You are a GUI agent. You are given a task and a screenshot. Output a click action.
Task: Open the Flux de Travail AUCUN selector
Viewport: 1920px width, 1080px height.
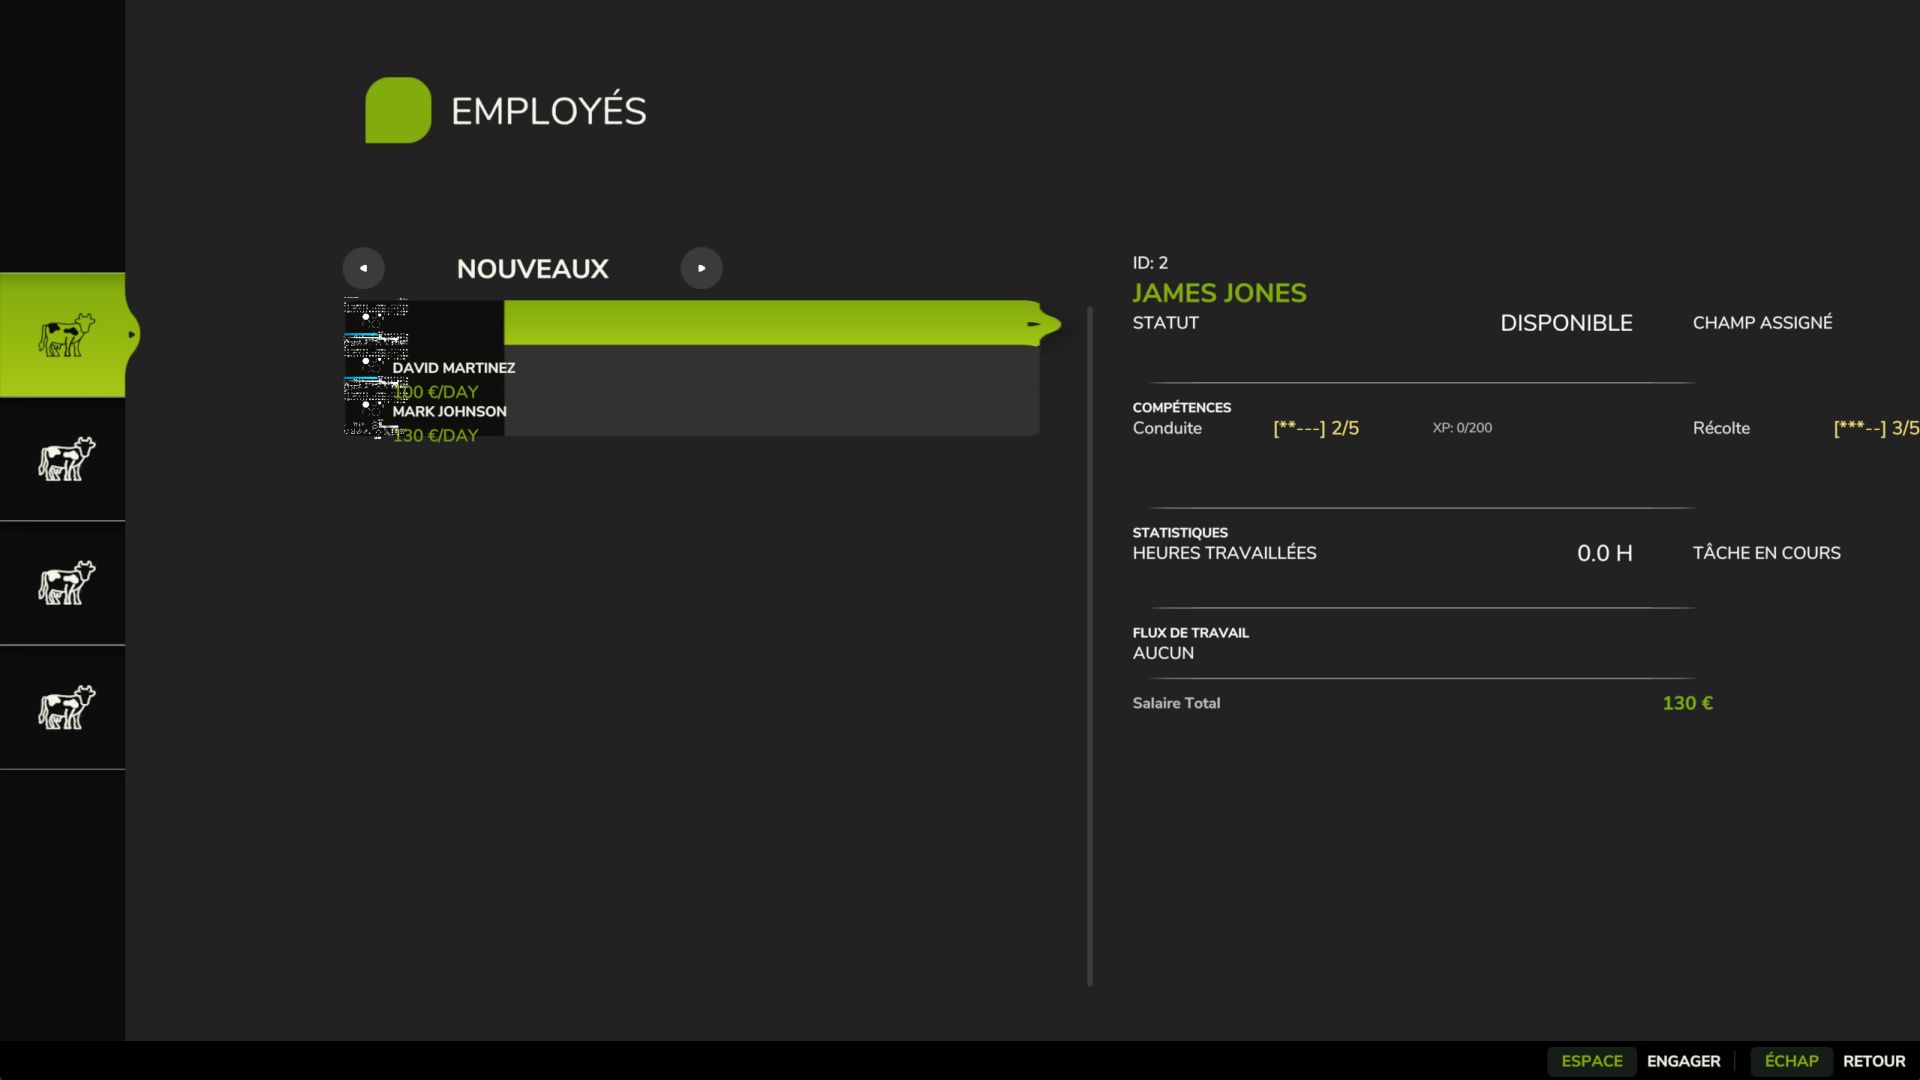[1163, 652]
